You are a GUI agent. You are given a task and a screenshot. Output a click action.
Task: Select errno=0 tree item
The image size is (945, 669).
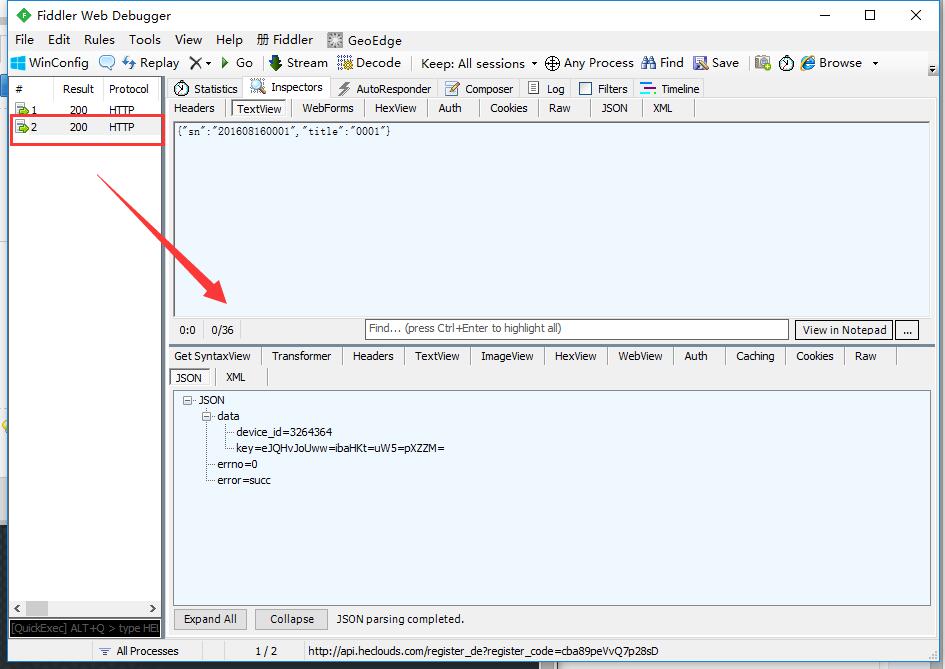[x=237, y=464]
